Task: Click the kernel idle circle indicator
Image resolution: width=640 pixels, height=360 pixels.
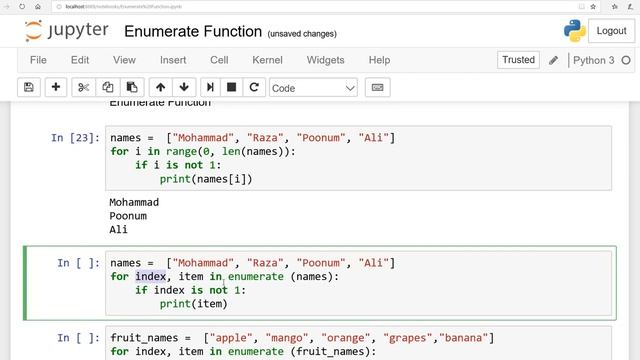Action: [x=626, y=60]
